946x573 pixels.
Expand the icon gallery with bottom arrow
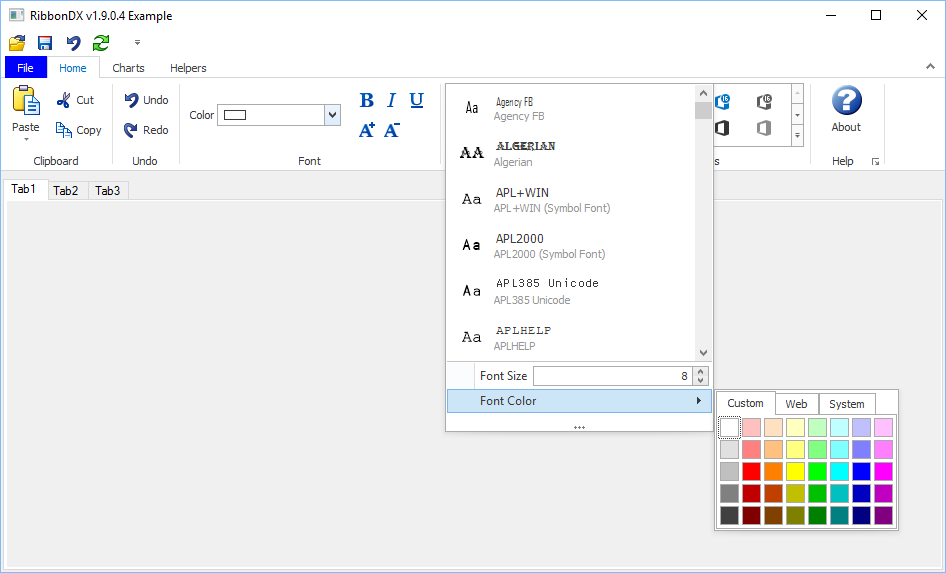[798, 136]
